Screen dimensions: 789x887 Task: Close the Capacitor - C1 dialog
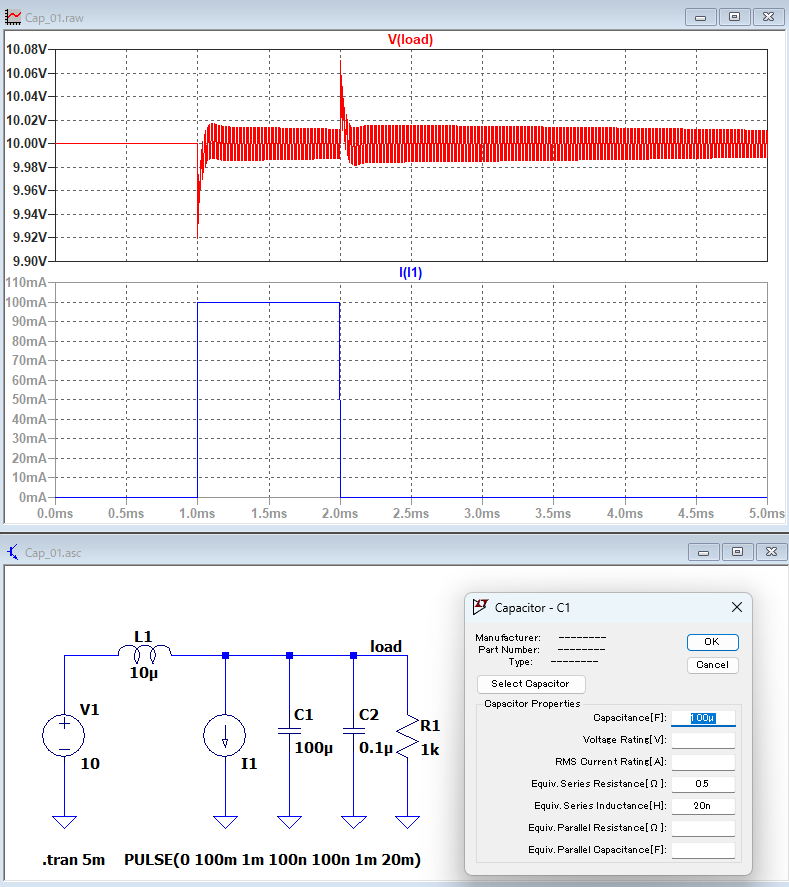737,607
